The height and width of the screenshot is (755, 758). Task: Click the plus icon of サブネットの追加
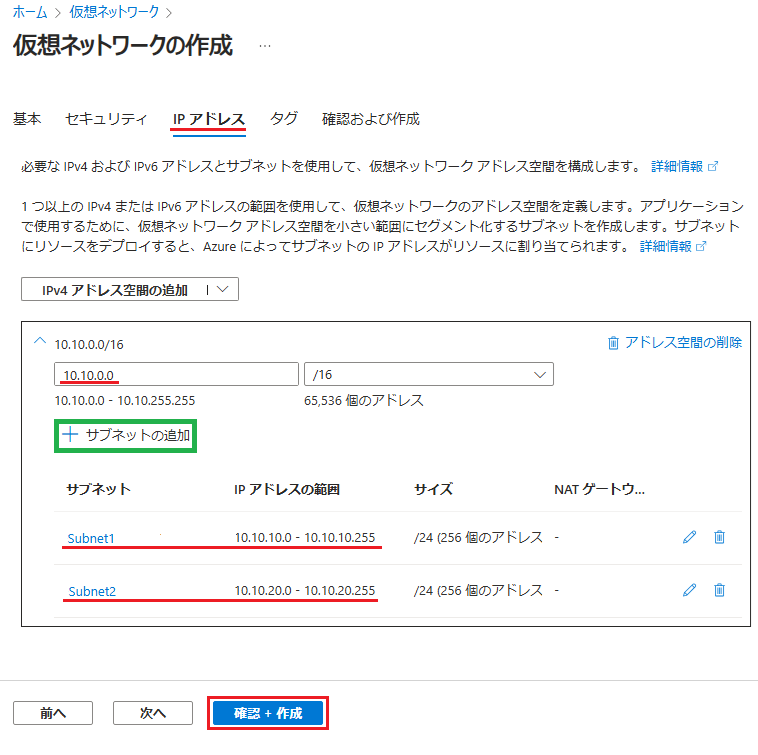pyautogui.click(x=70, y=435)
